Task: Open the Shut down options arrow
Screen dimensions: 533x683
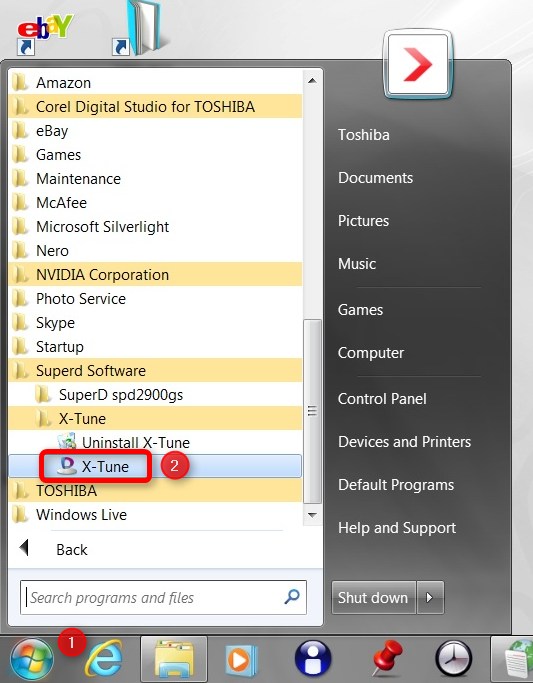Action: [x=430, y=597]
